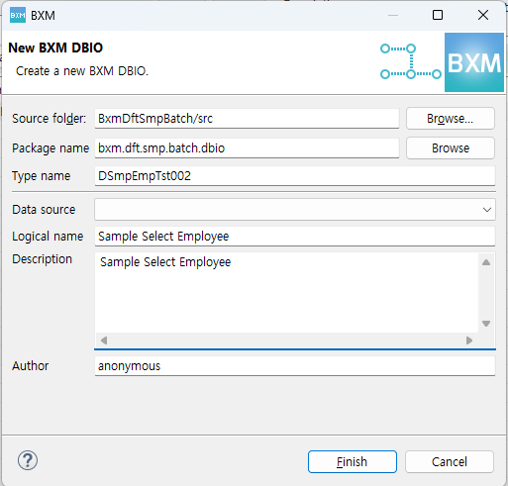Click Description scrollbar up arrow
508x486 pixels.
[x=486, y=262]
